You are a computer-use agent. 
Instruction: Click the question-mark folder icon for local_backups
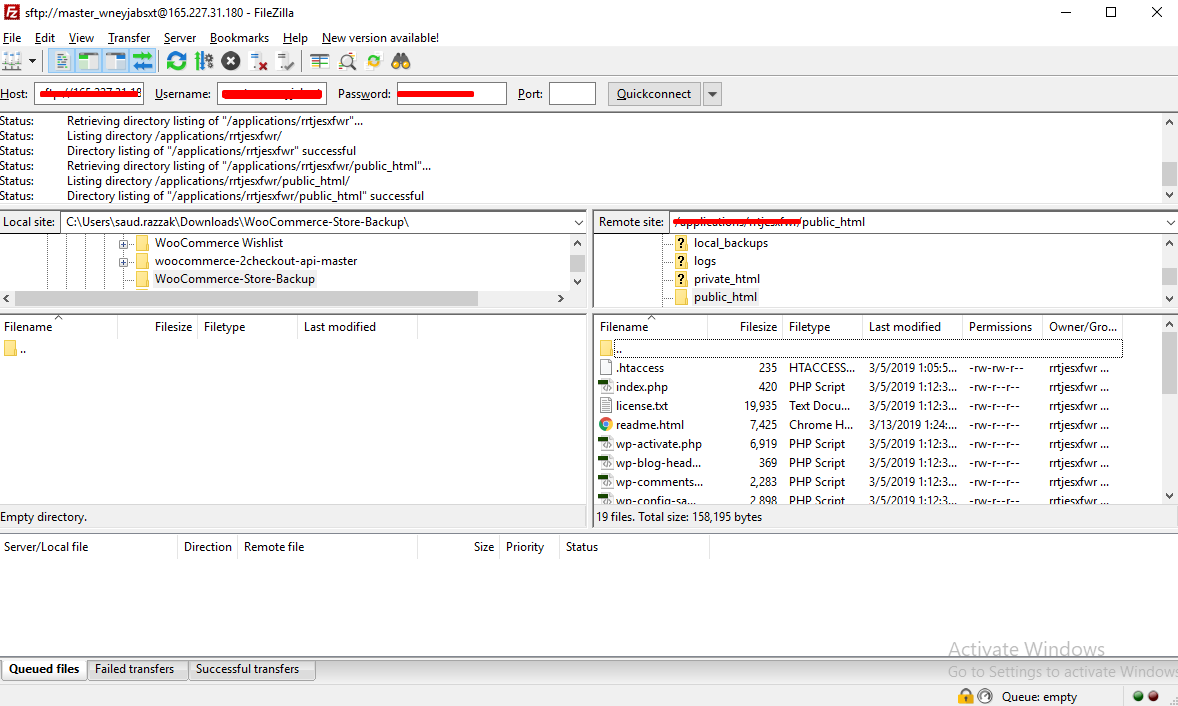tap(681, 243)
